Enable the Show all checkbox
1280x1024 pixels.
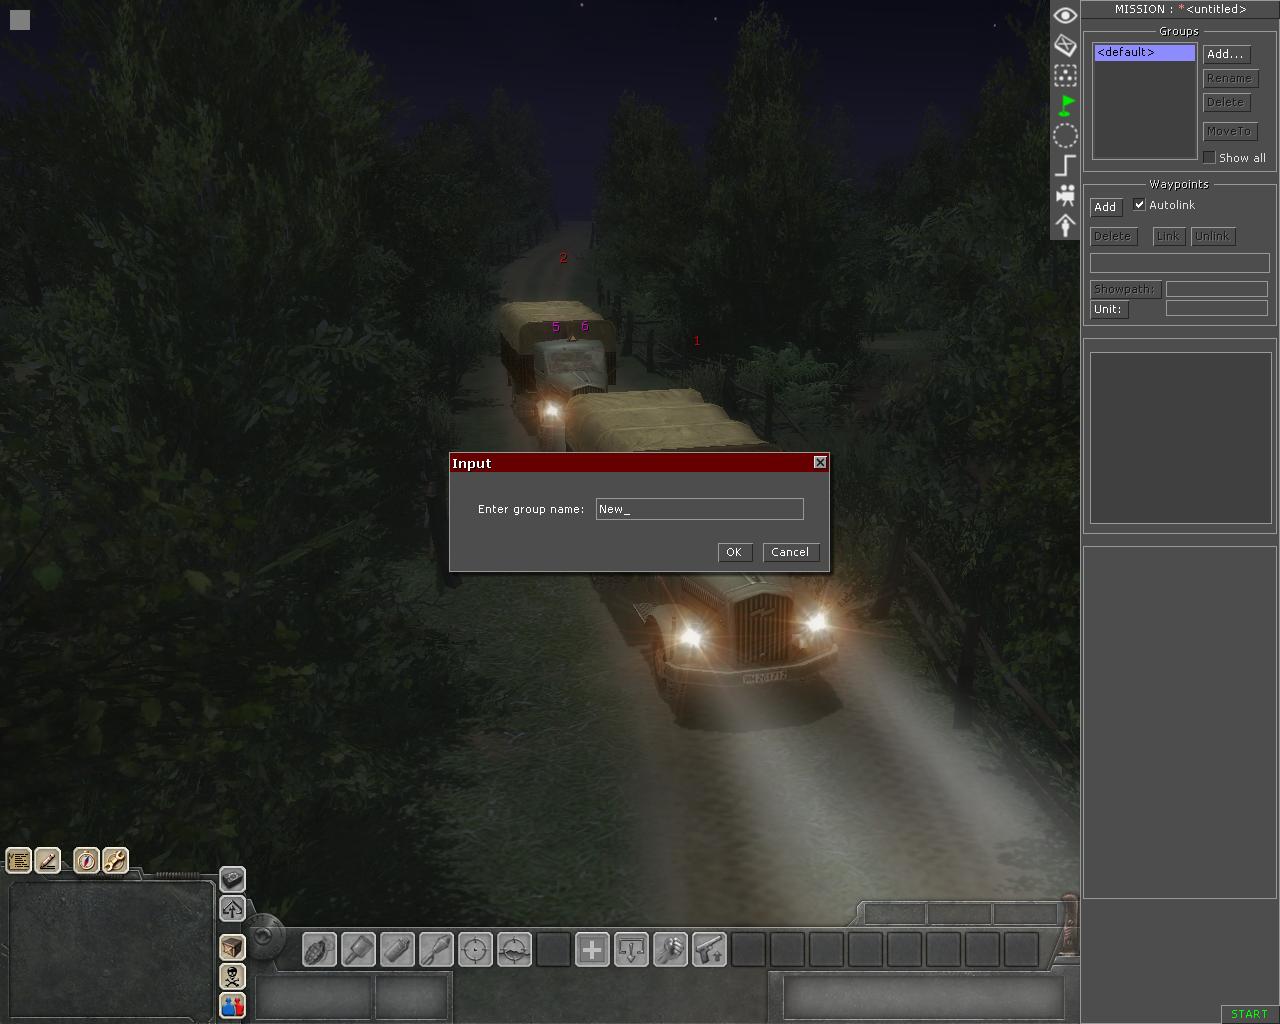1209,157
